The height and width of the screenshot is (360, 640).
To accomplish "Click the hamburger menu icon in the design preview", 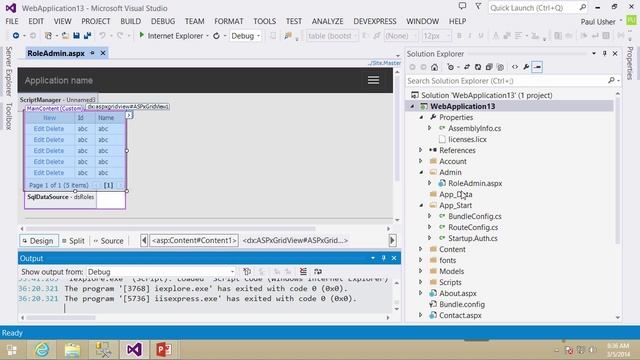I will click(373, 80).
